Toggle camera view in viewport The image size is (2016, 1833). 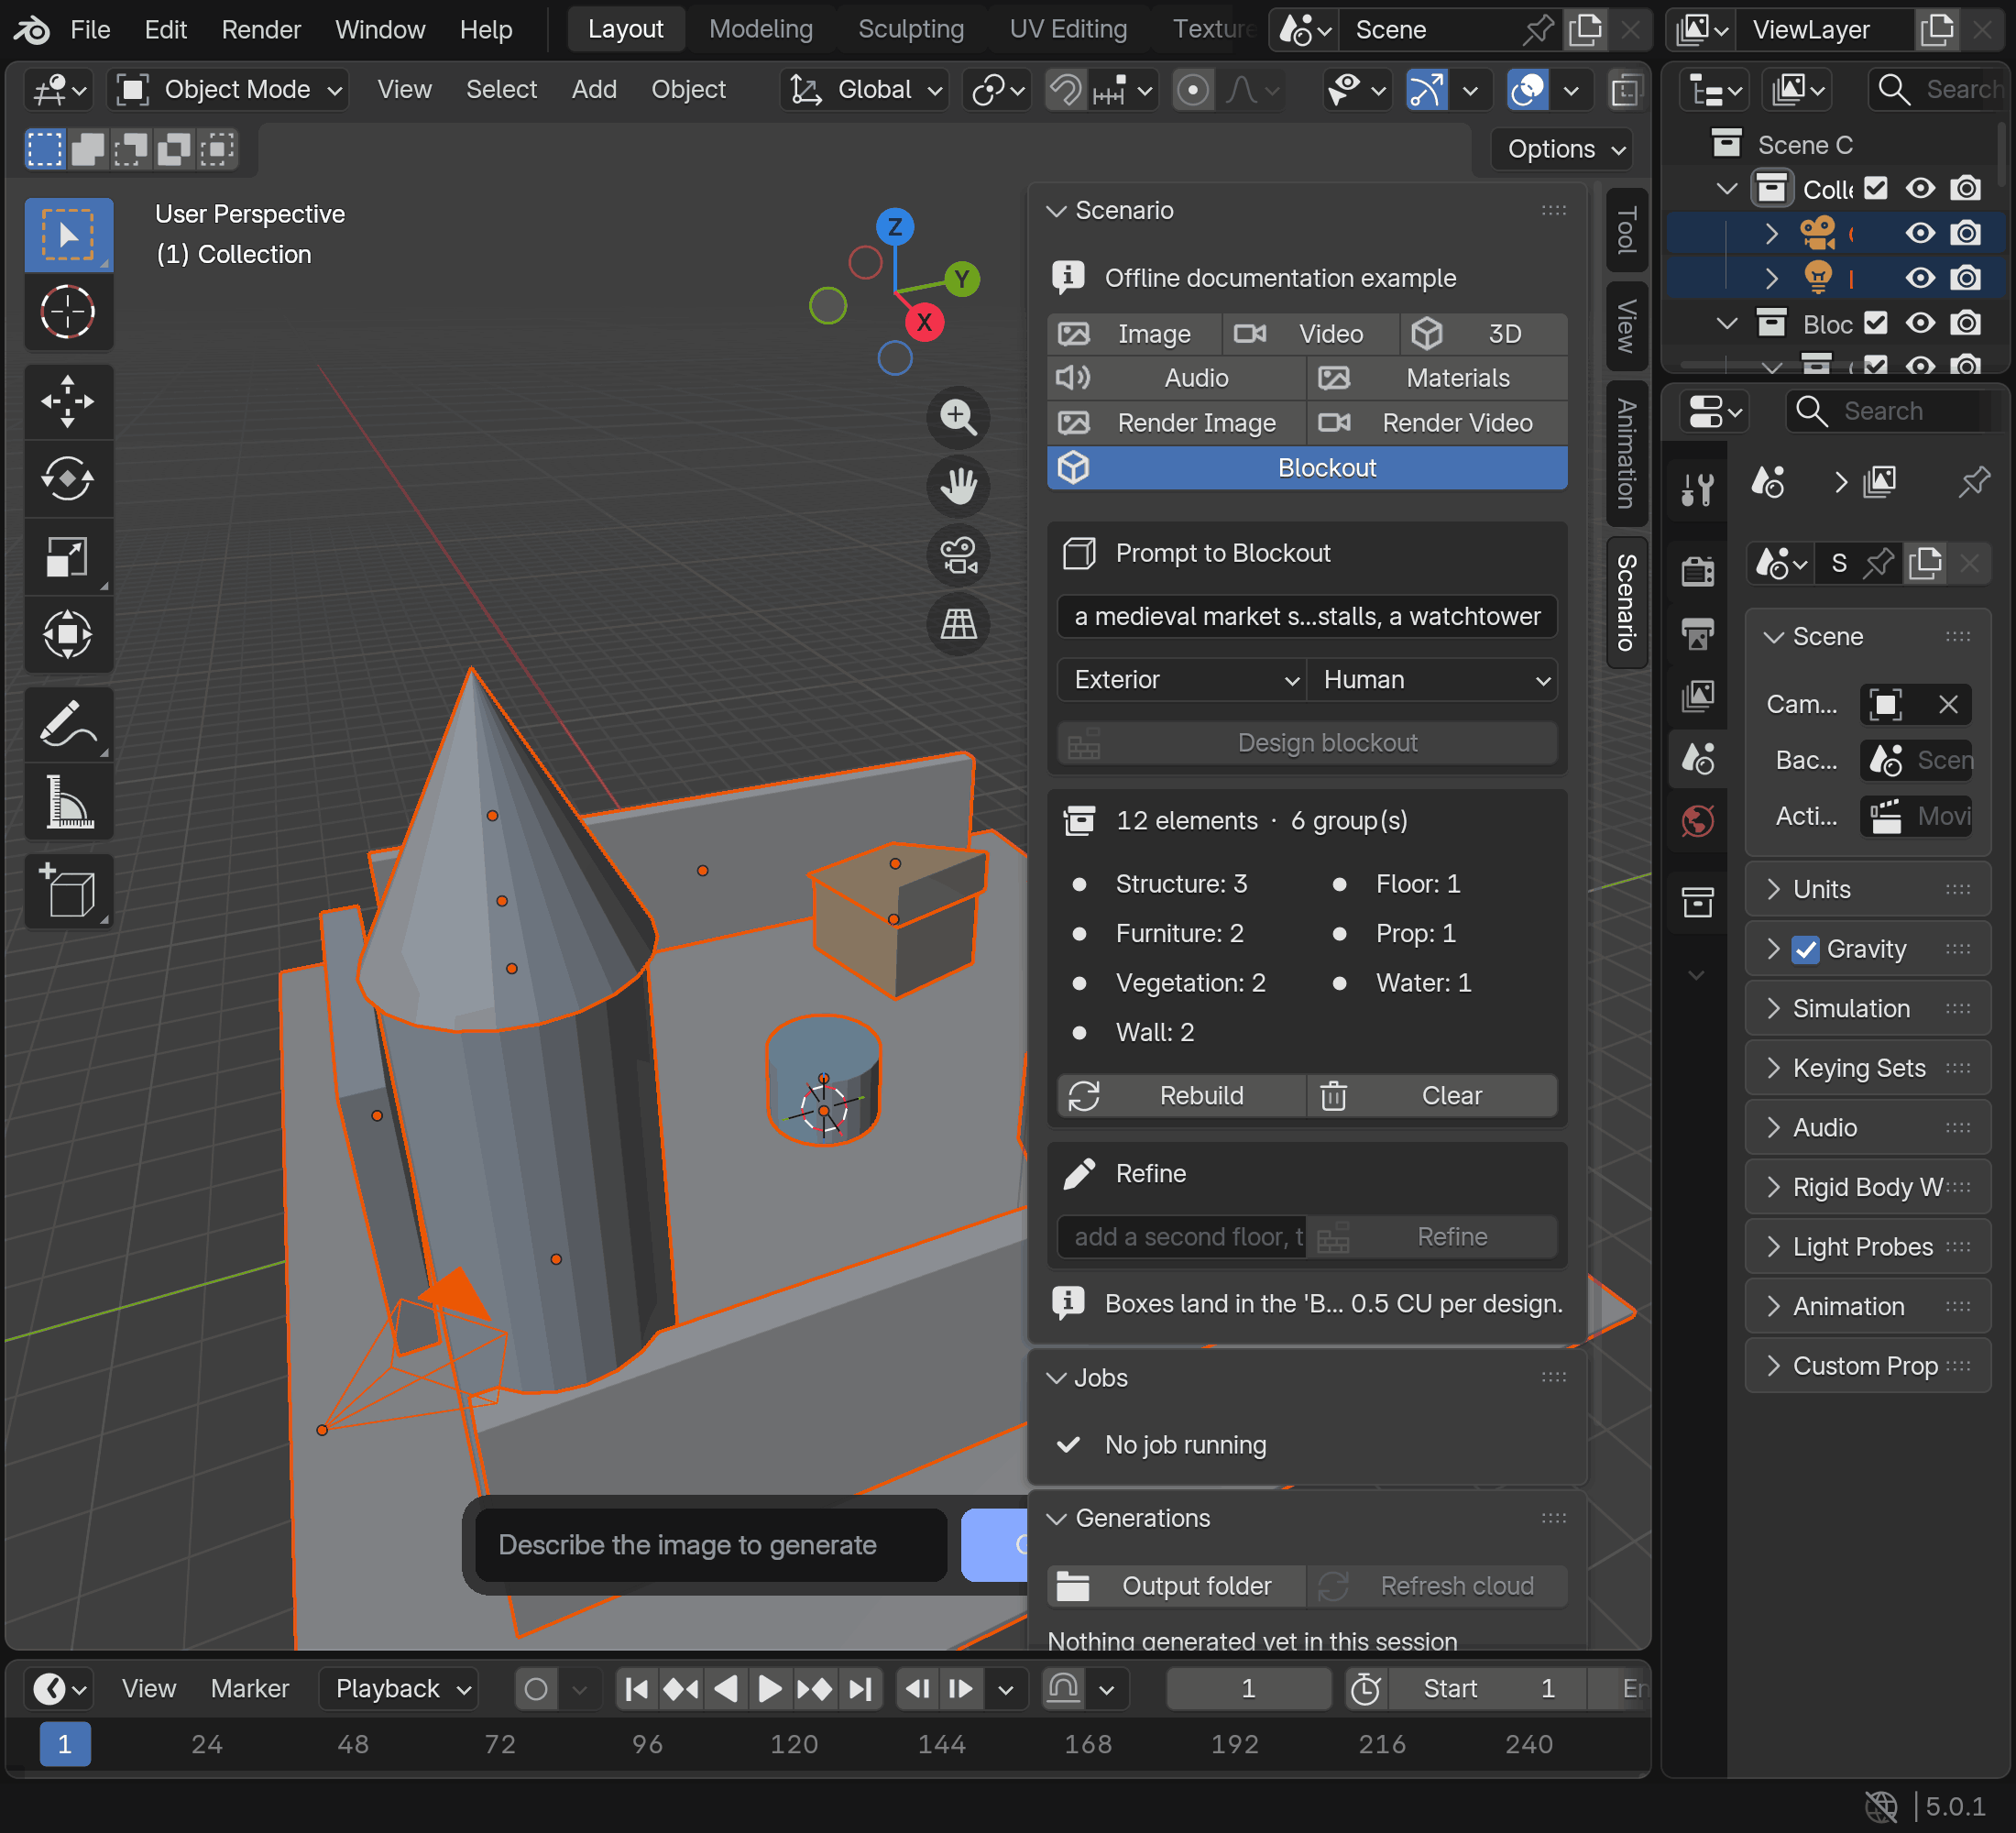click(958, 555)
